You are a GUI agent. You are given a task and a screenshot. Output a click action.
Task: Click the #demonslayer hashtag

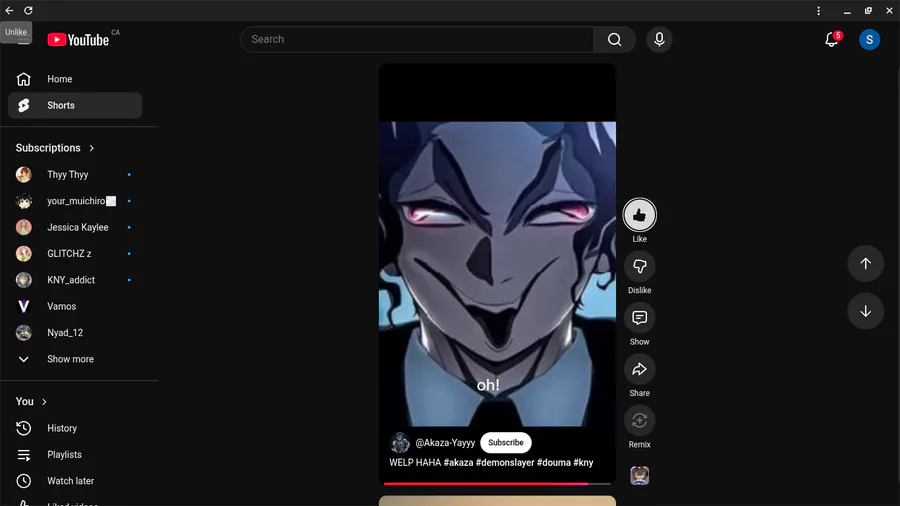click(505, 462)
